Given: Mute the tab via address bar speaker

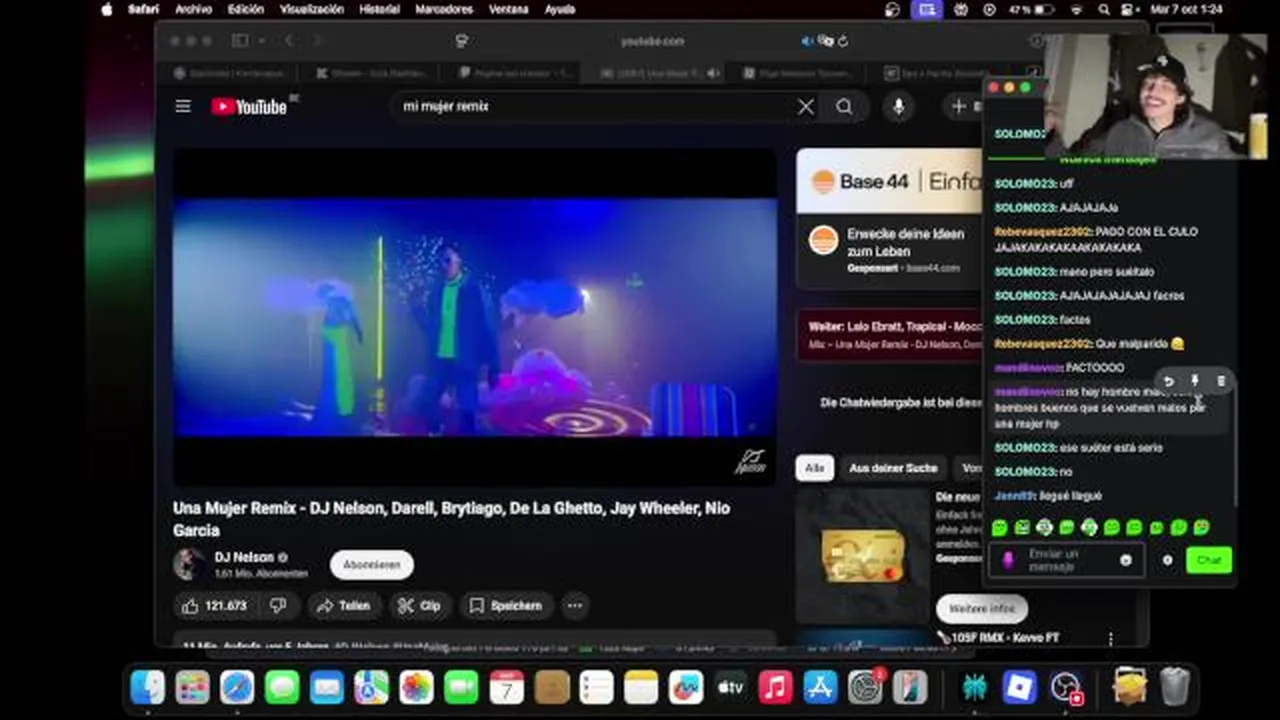Looking at the screenshot, I should point(807,41).
